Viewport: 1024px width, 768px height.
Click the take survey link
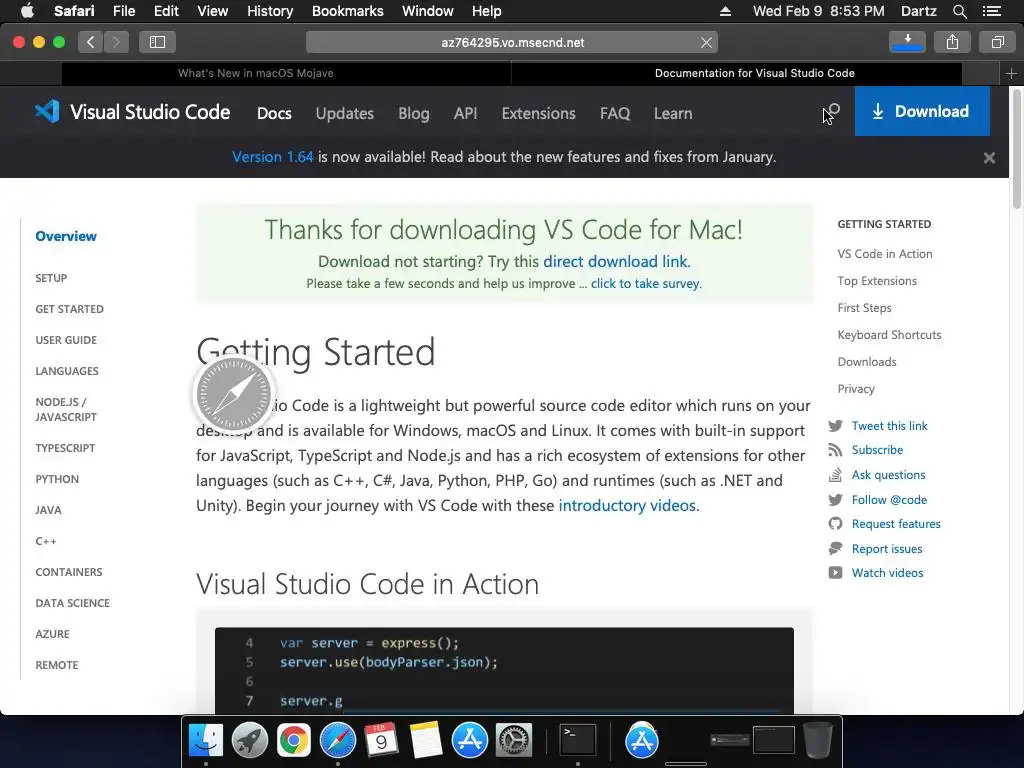(x=645, y=284)
